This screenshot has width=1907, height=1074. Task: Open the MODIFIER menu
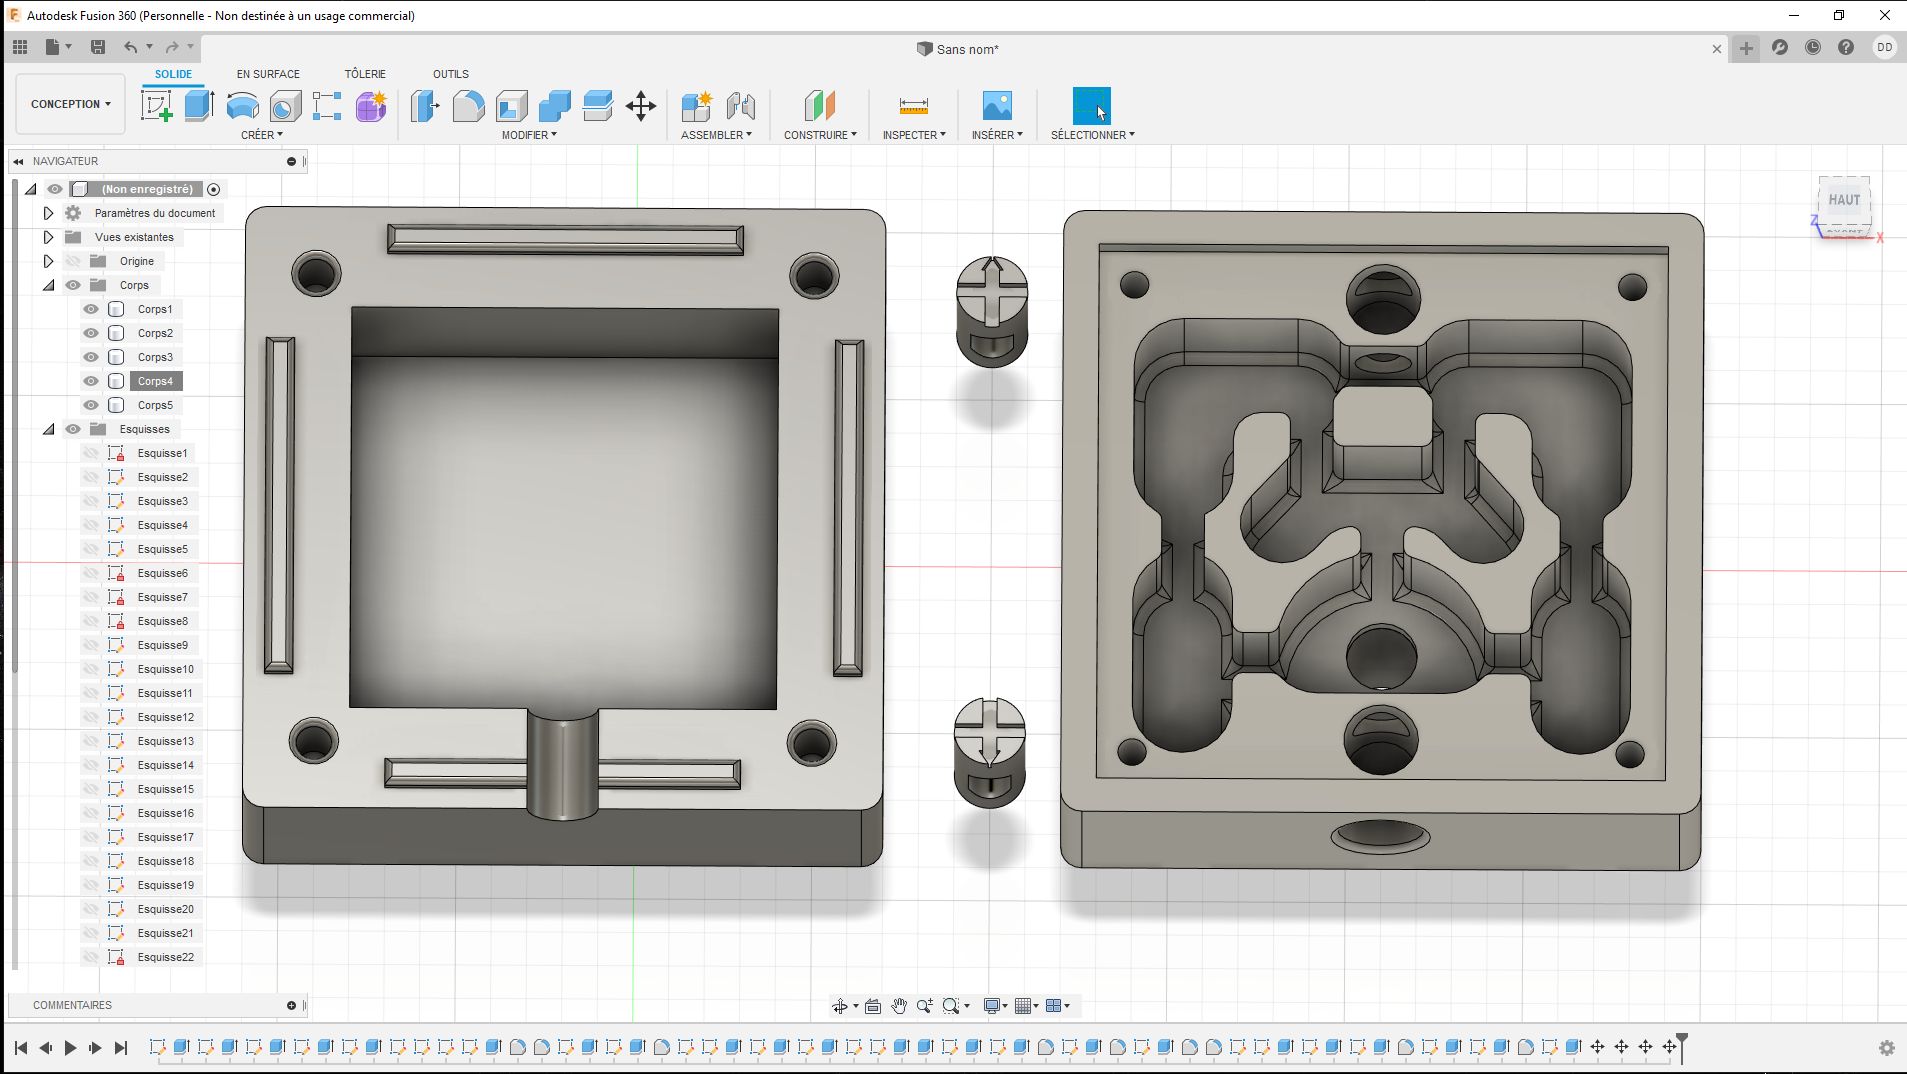tap(529, 135)
